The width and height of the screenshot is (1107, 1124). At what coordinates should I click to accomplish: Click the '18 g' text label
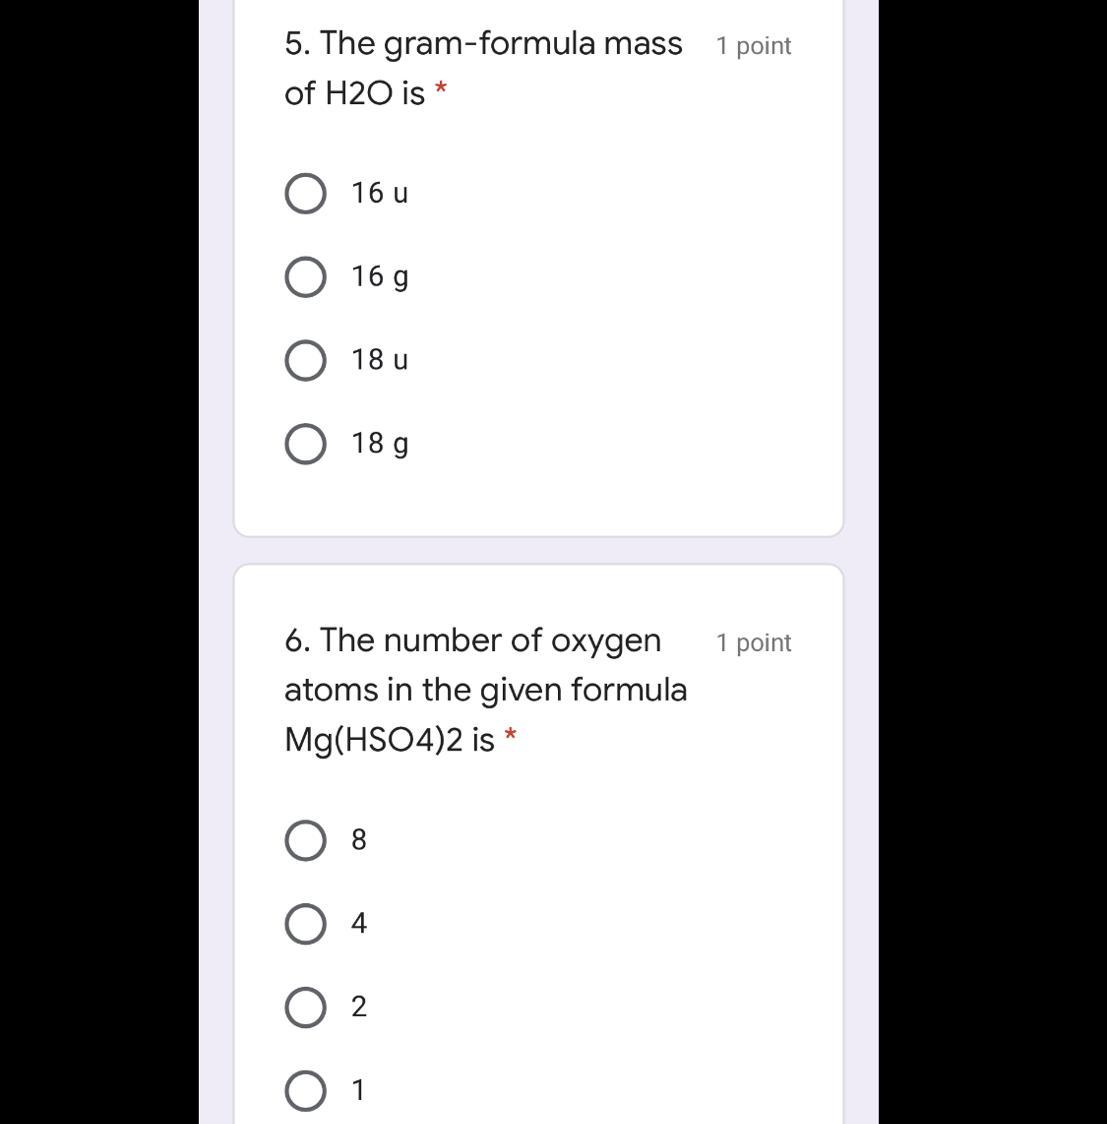(380, 443)
